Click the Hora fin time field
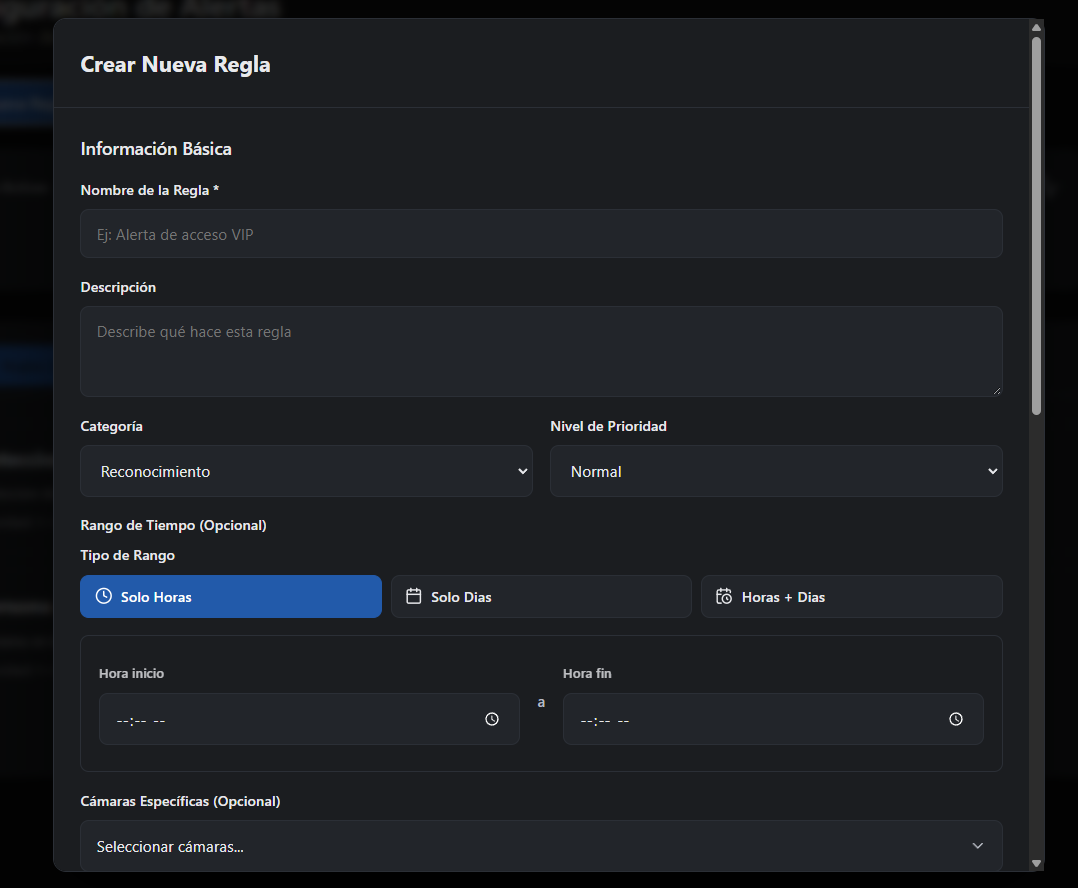 [x=773, y=719]
